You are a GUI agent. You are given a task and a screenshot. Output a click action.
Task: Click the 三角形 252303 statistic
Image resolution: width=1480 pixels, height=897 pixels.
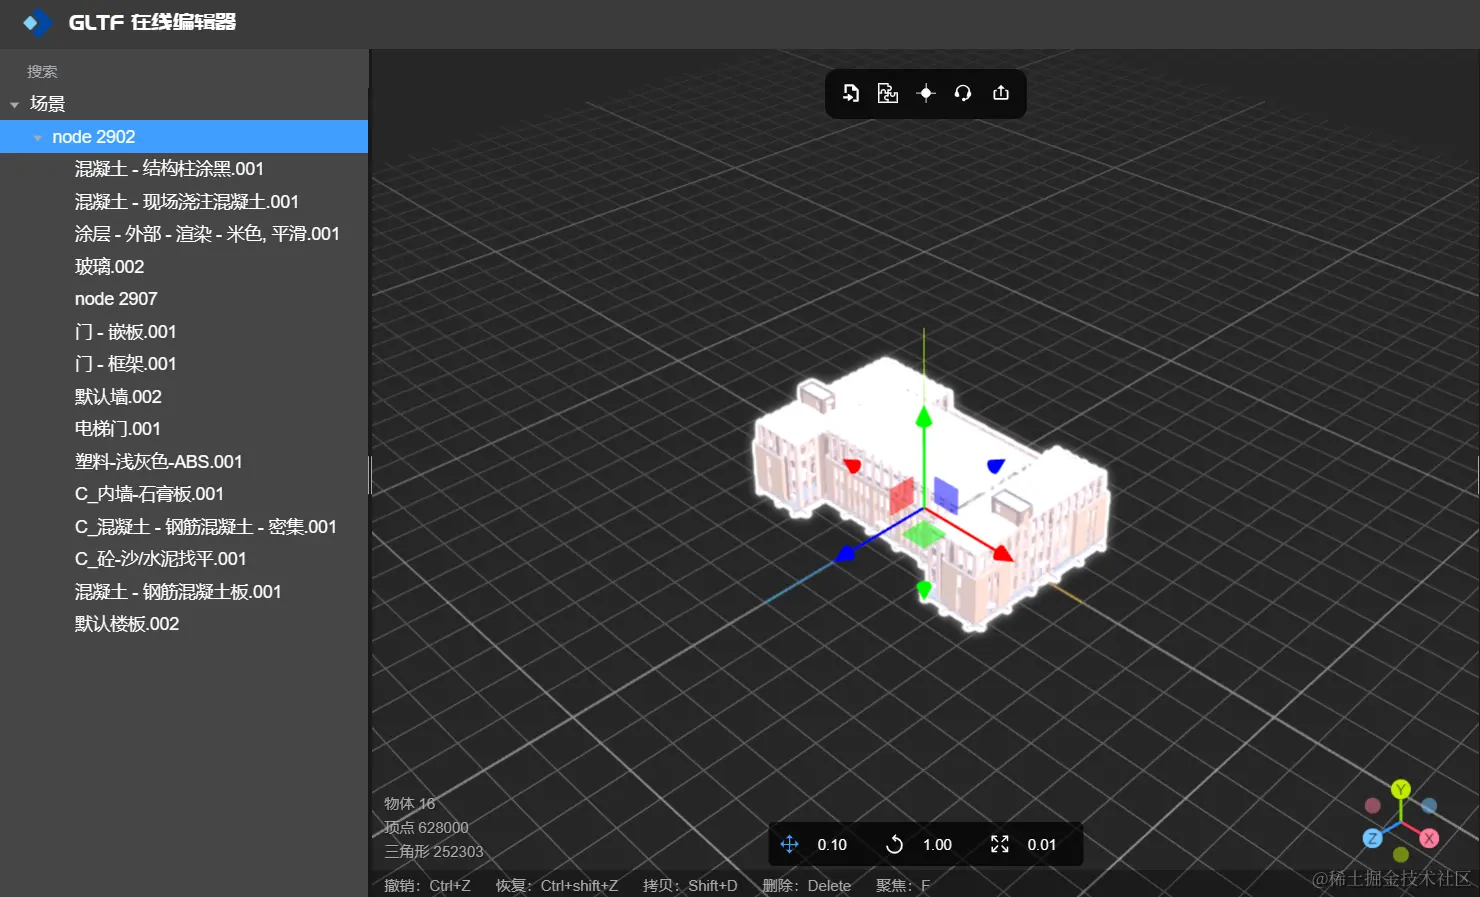point(434,852)
